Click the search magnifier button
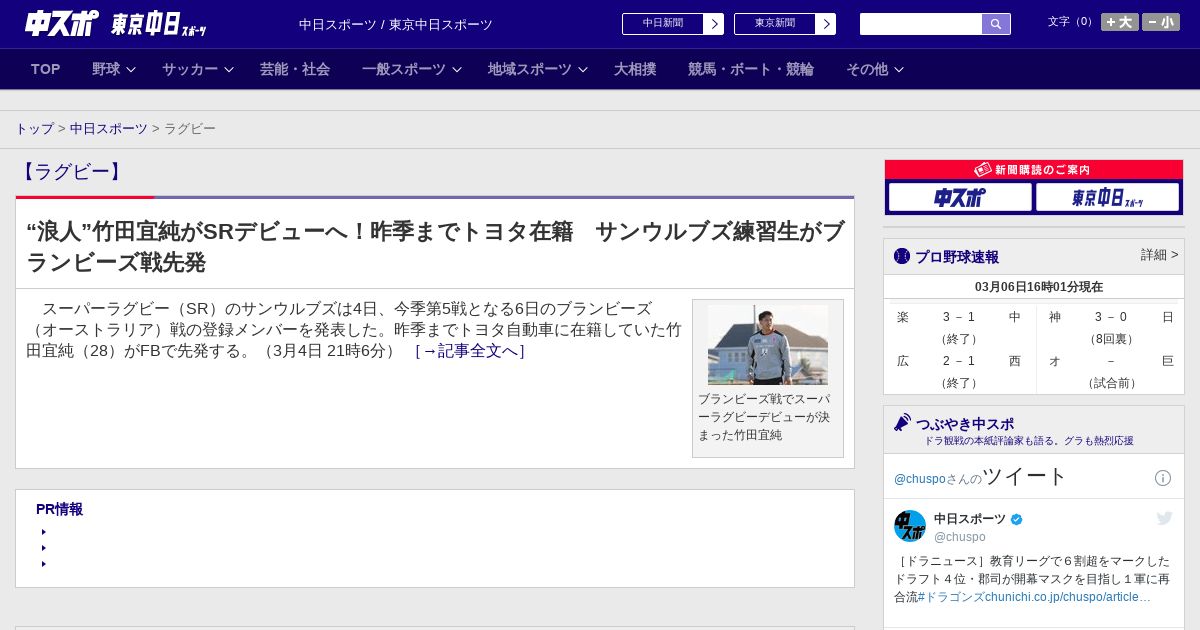 click(996, 24)
